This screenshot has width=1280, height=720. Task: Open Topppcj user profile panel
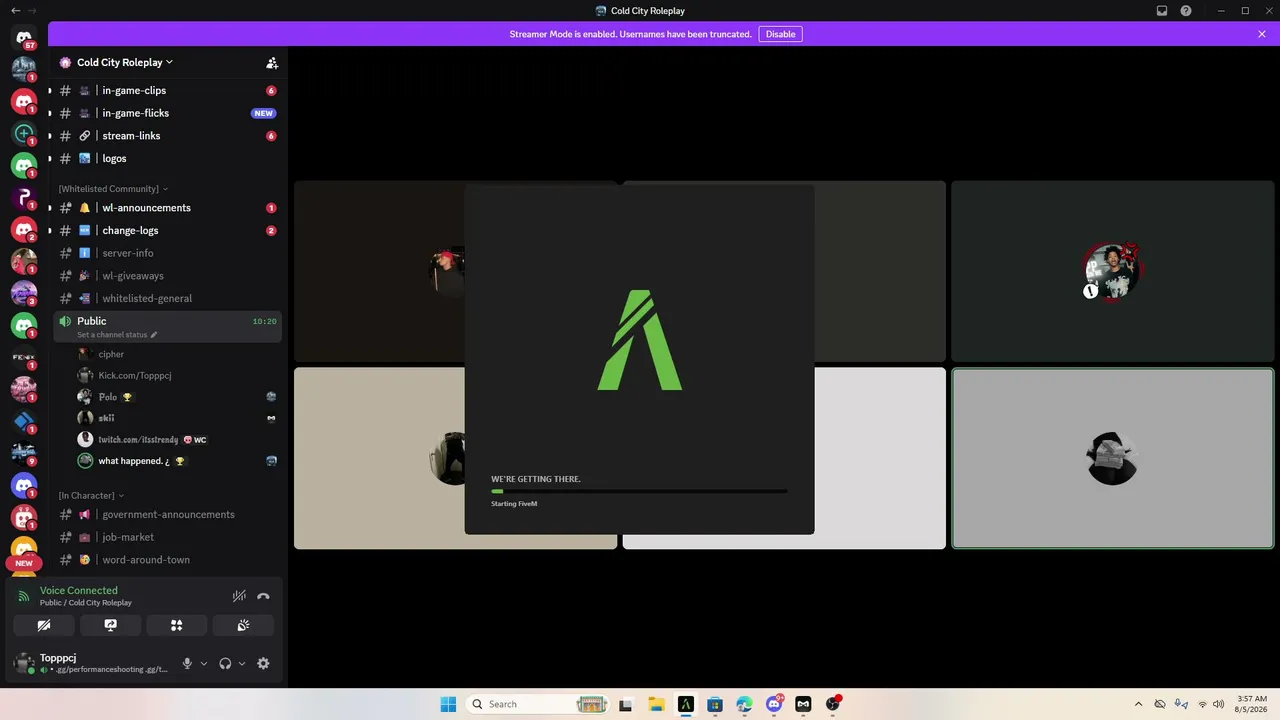point(92,663)
